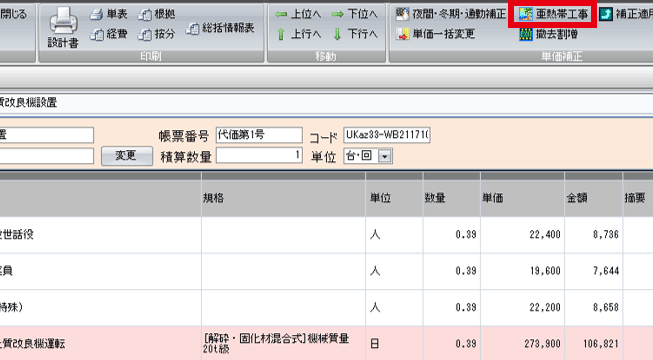This screenshot has width=653, height=360.
Task: Click the コード field UKaz33-WB21171
Action: [x=387, y=135]
